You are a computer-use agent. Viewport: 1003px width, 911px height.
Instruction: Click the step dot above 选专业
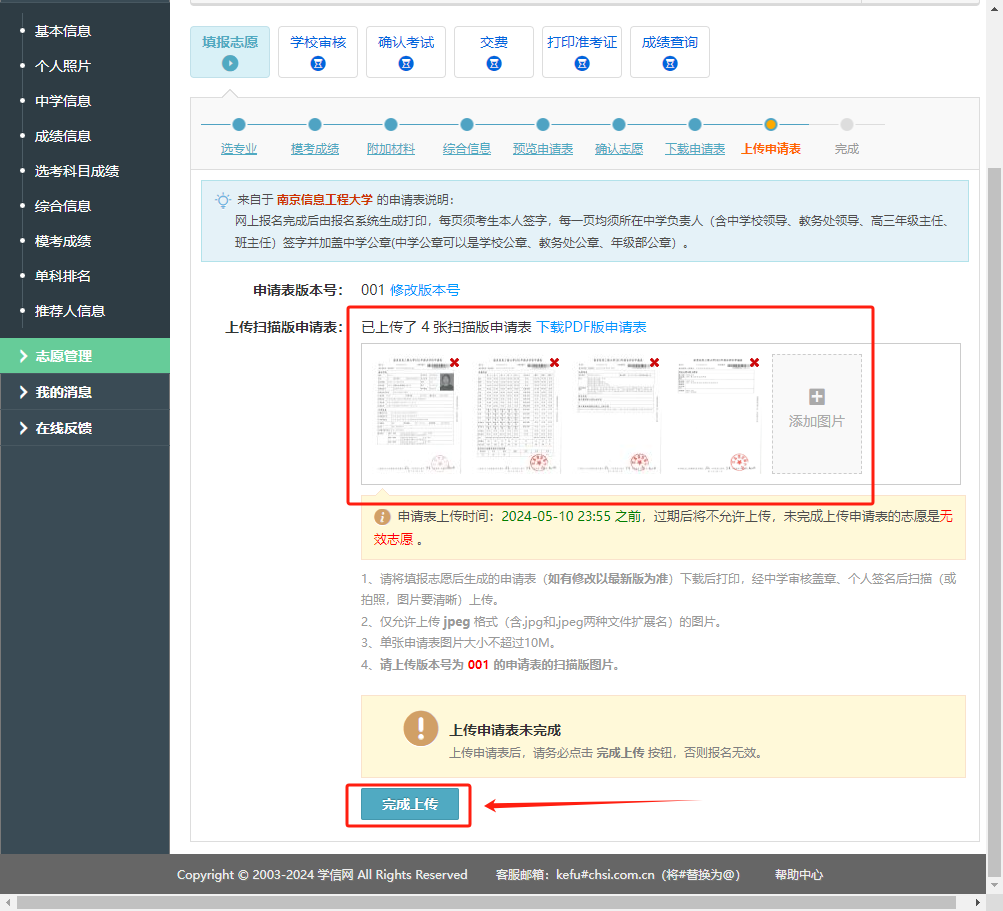point(239,124)
